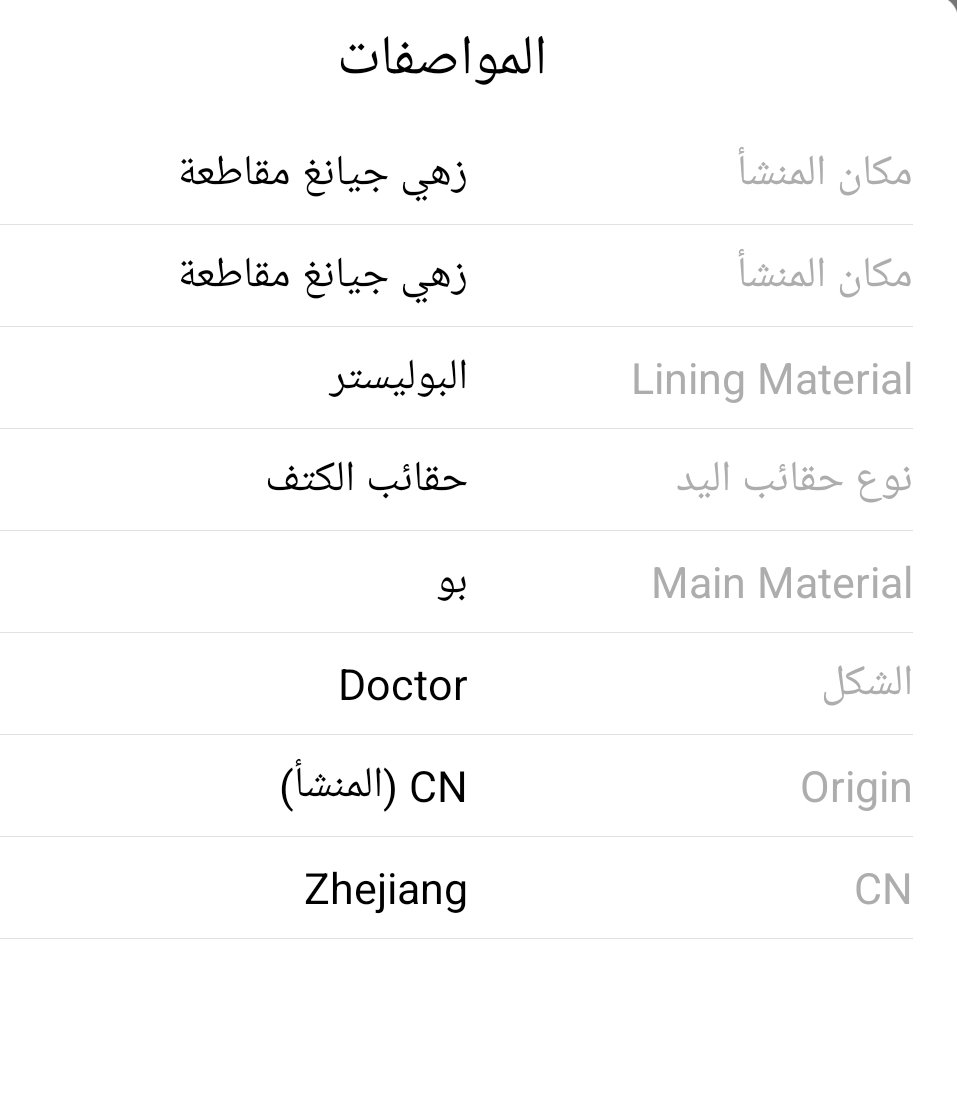
Task: Select the topmost مكان المنشأ label
Action: click(825, 171)
